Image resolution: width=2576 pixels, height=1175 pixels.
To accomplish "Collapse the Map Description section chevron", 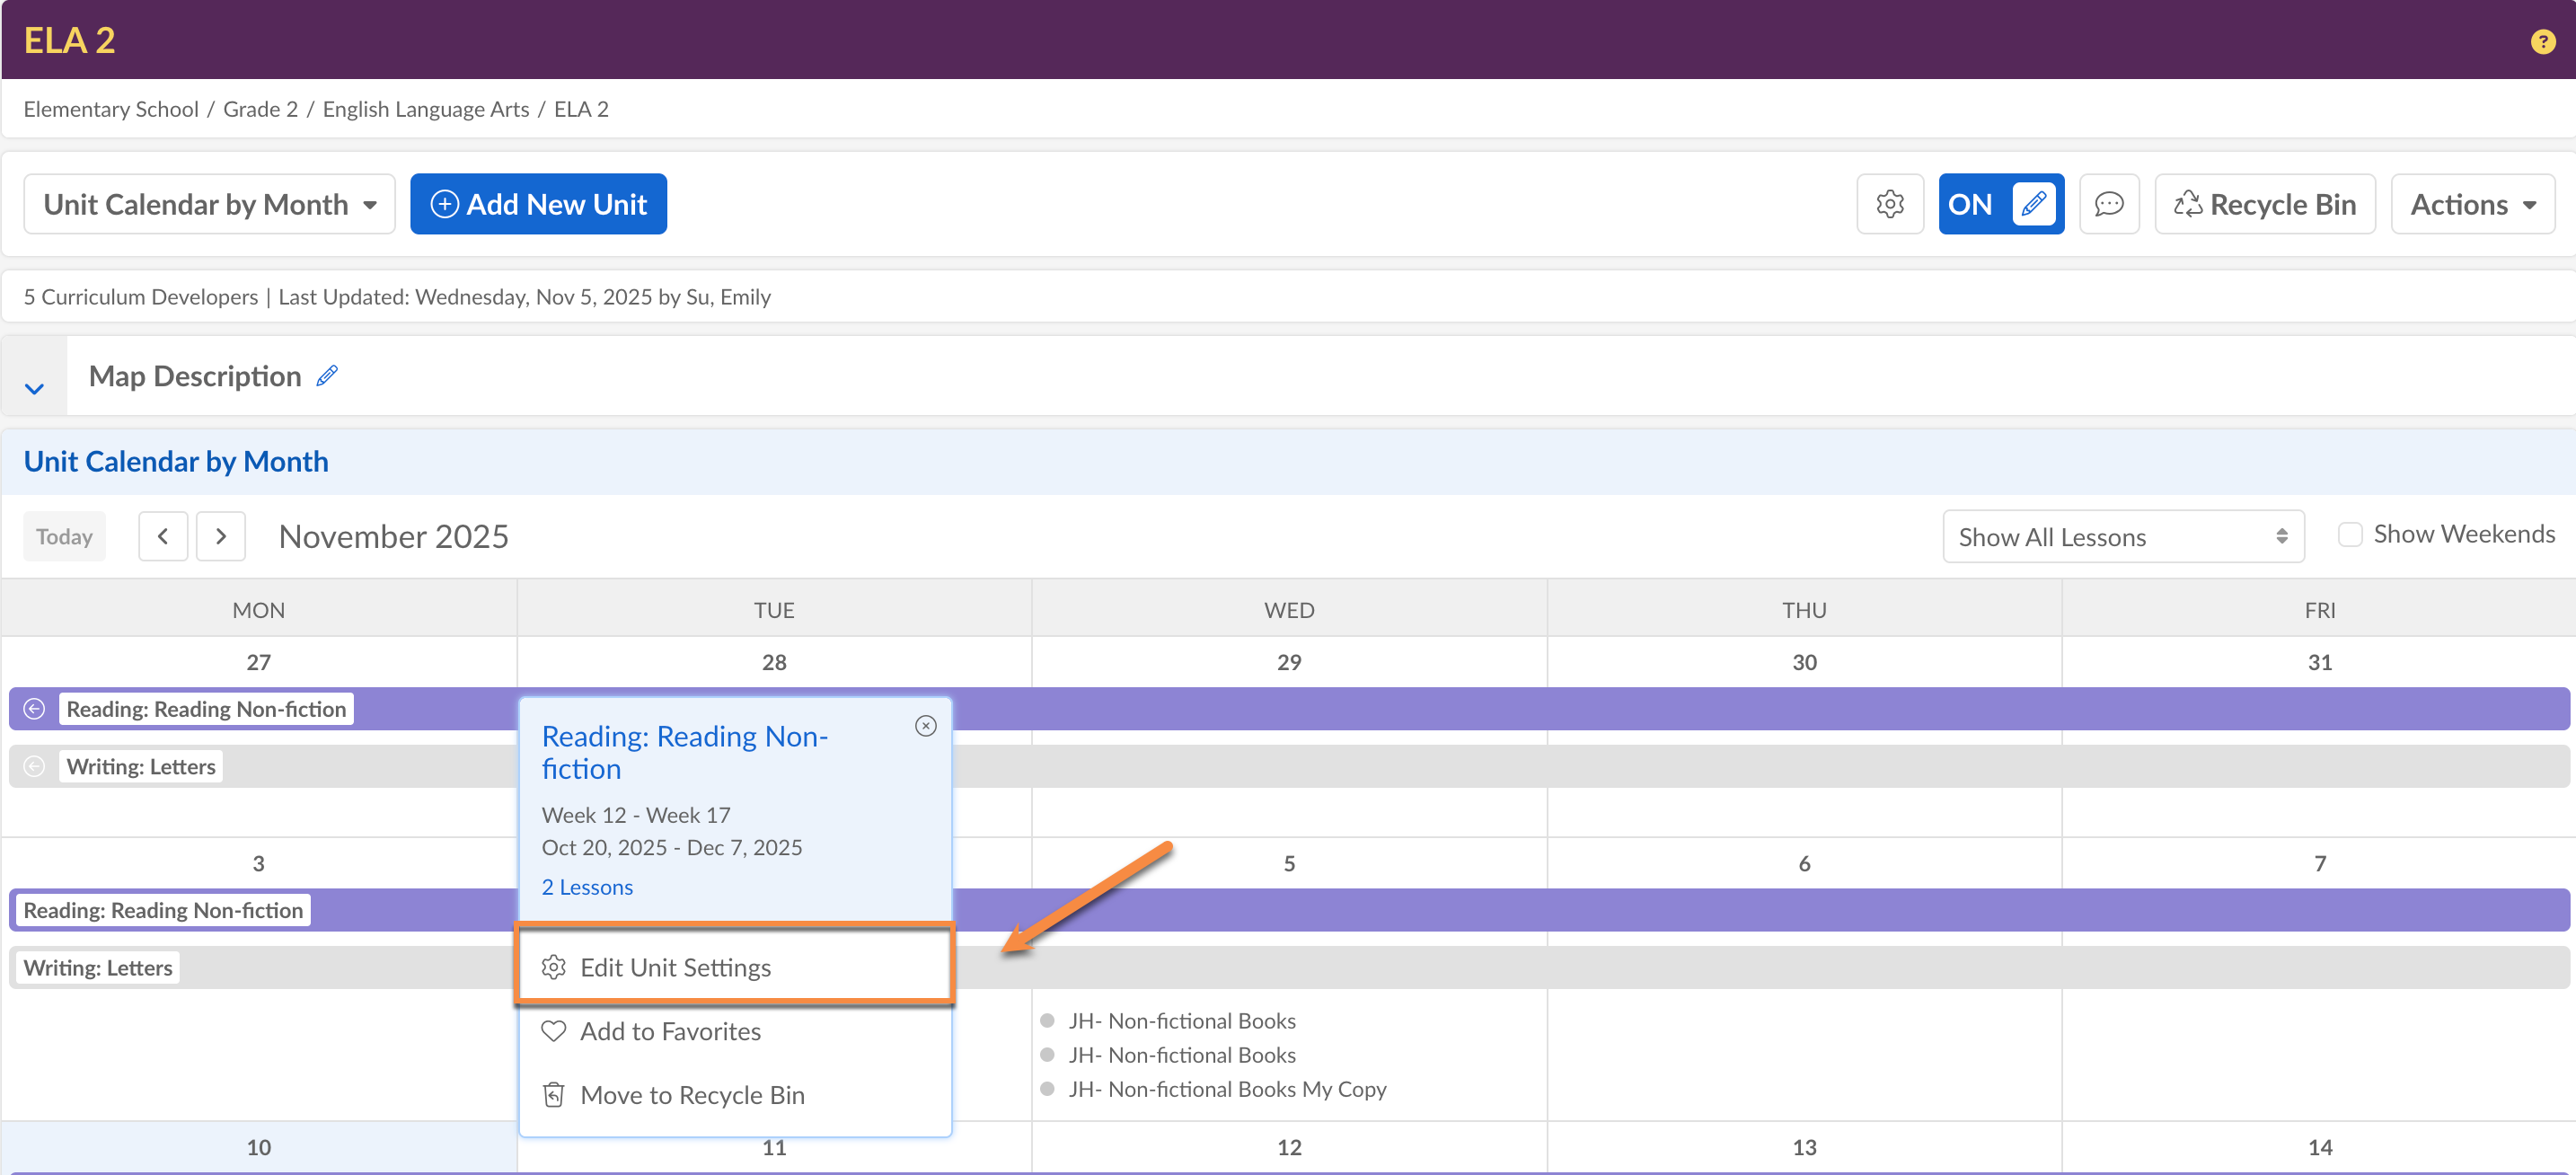I will pos(34,388).
